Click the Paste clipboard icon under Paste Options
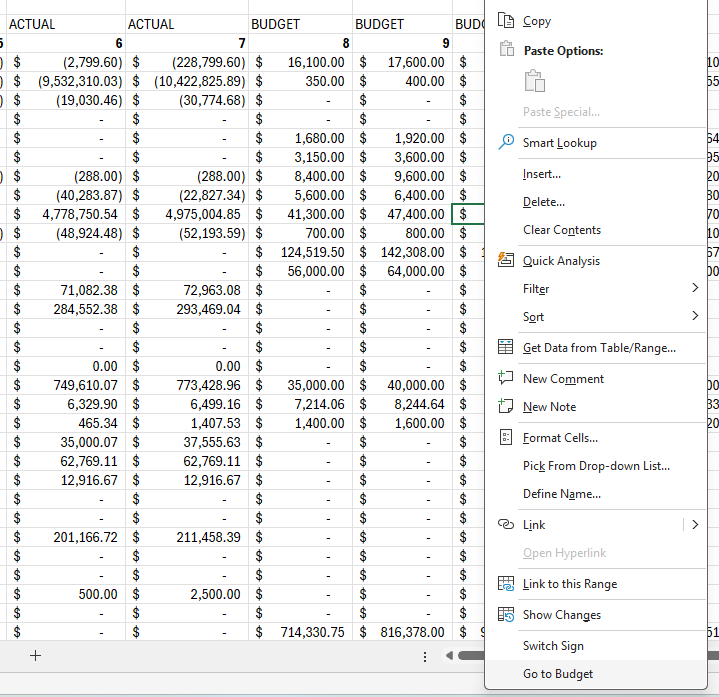This screenshot has height=697, width=719. [x=535, y=81]
